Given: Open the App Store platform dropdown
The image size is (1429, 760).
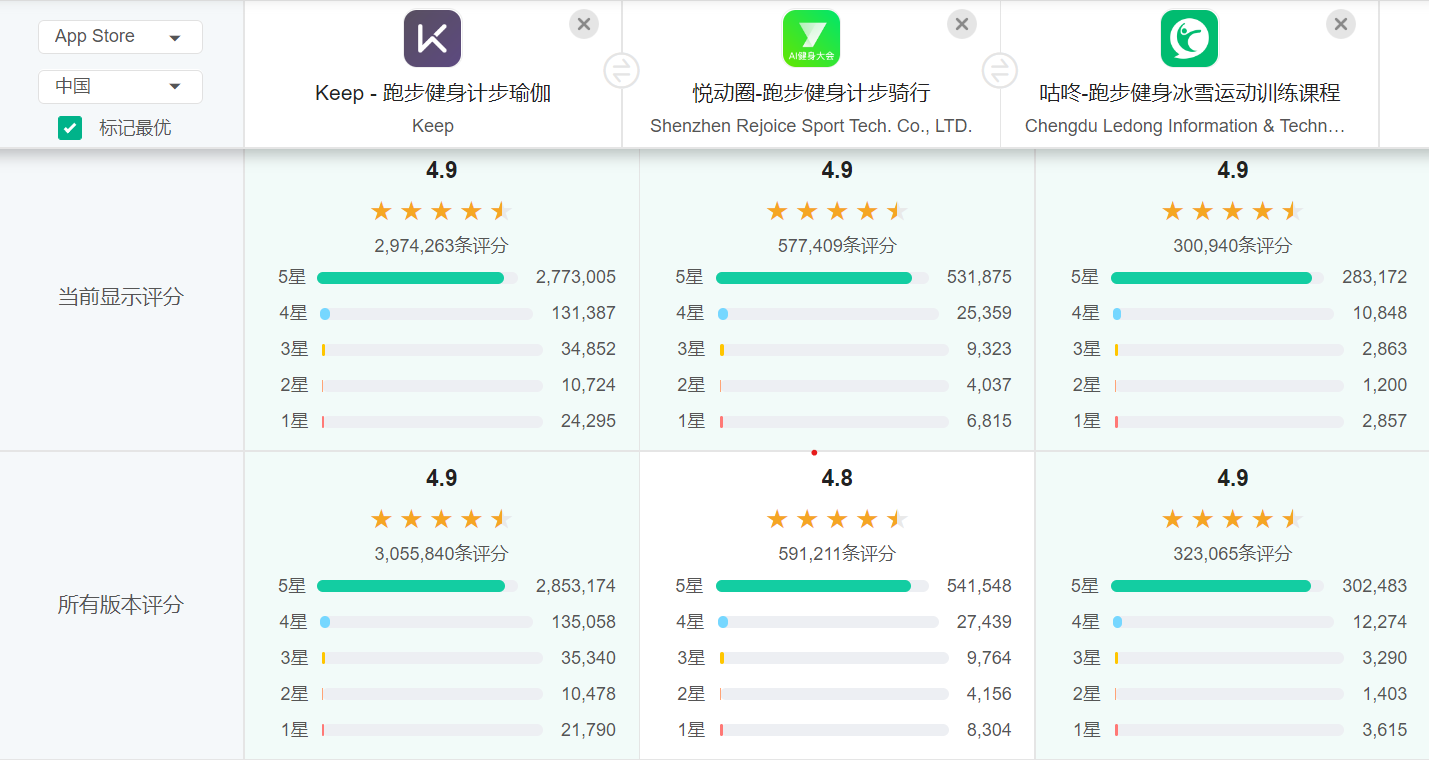Looking at the screenshot, I should [x=120, y=37].
